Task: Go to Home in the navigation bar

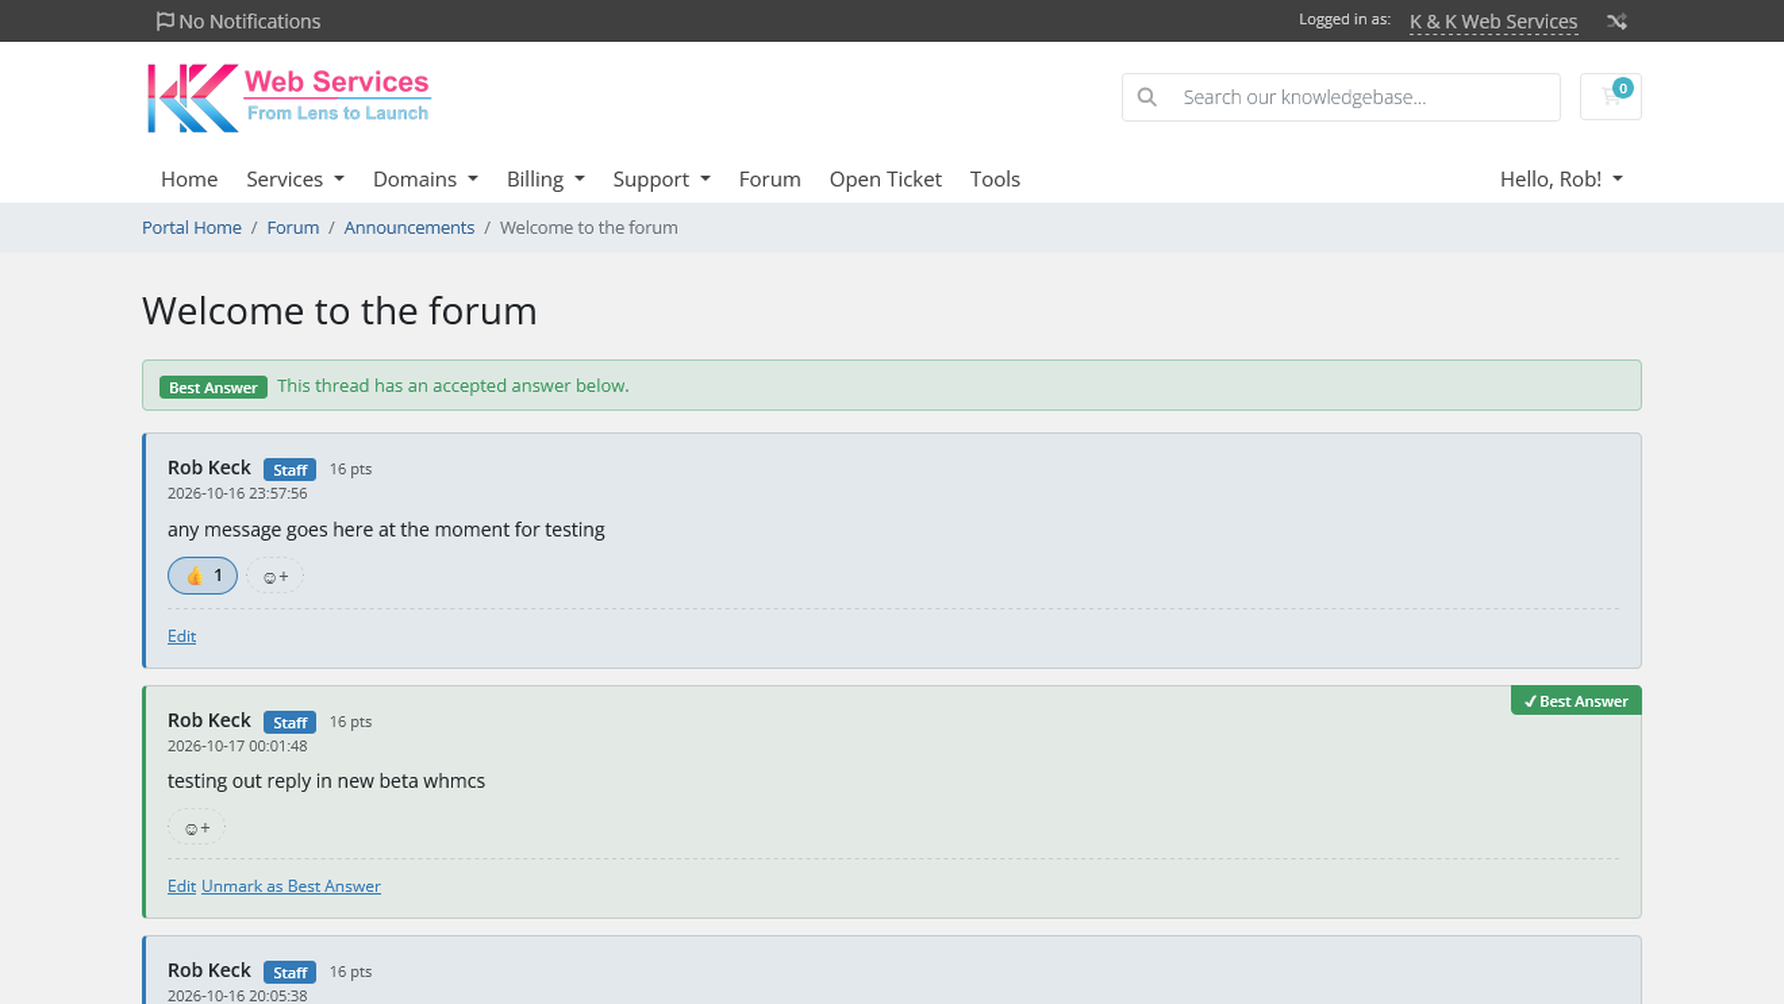Action: [189, 179]
